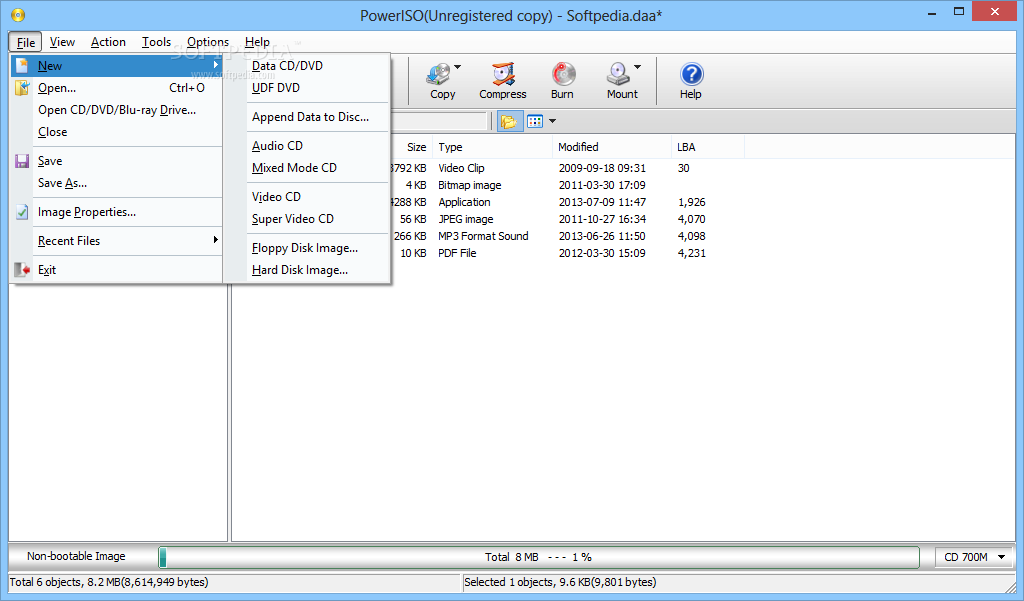Click the Exit door icon in File menu

tap(22, 269)
